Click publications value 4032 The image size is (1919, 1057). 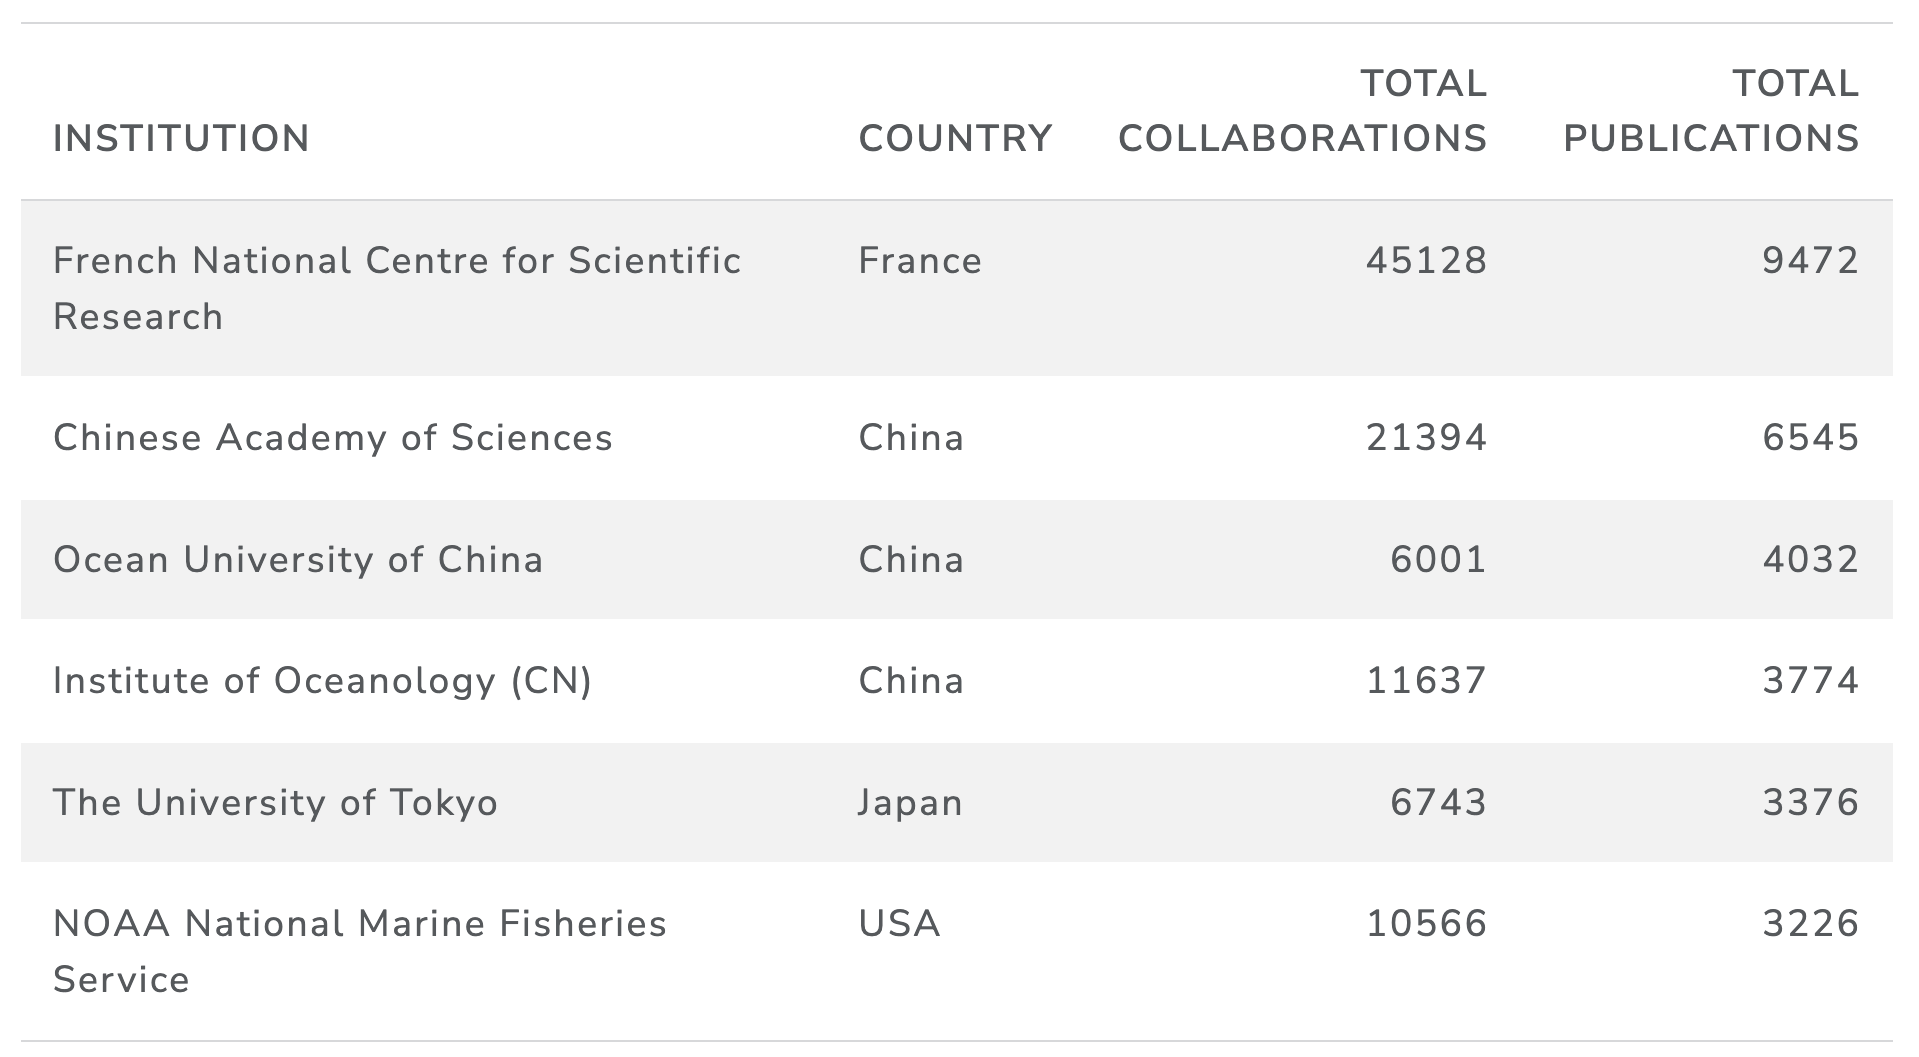(1811, 559)
